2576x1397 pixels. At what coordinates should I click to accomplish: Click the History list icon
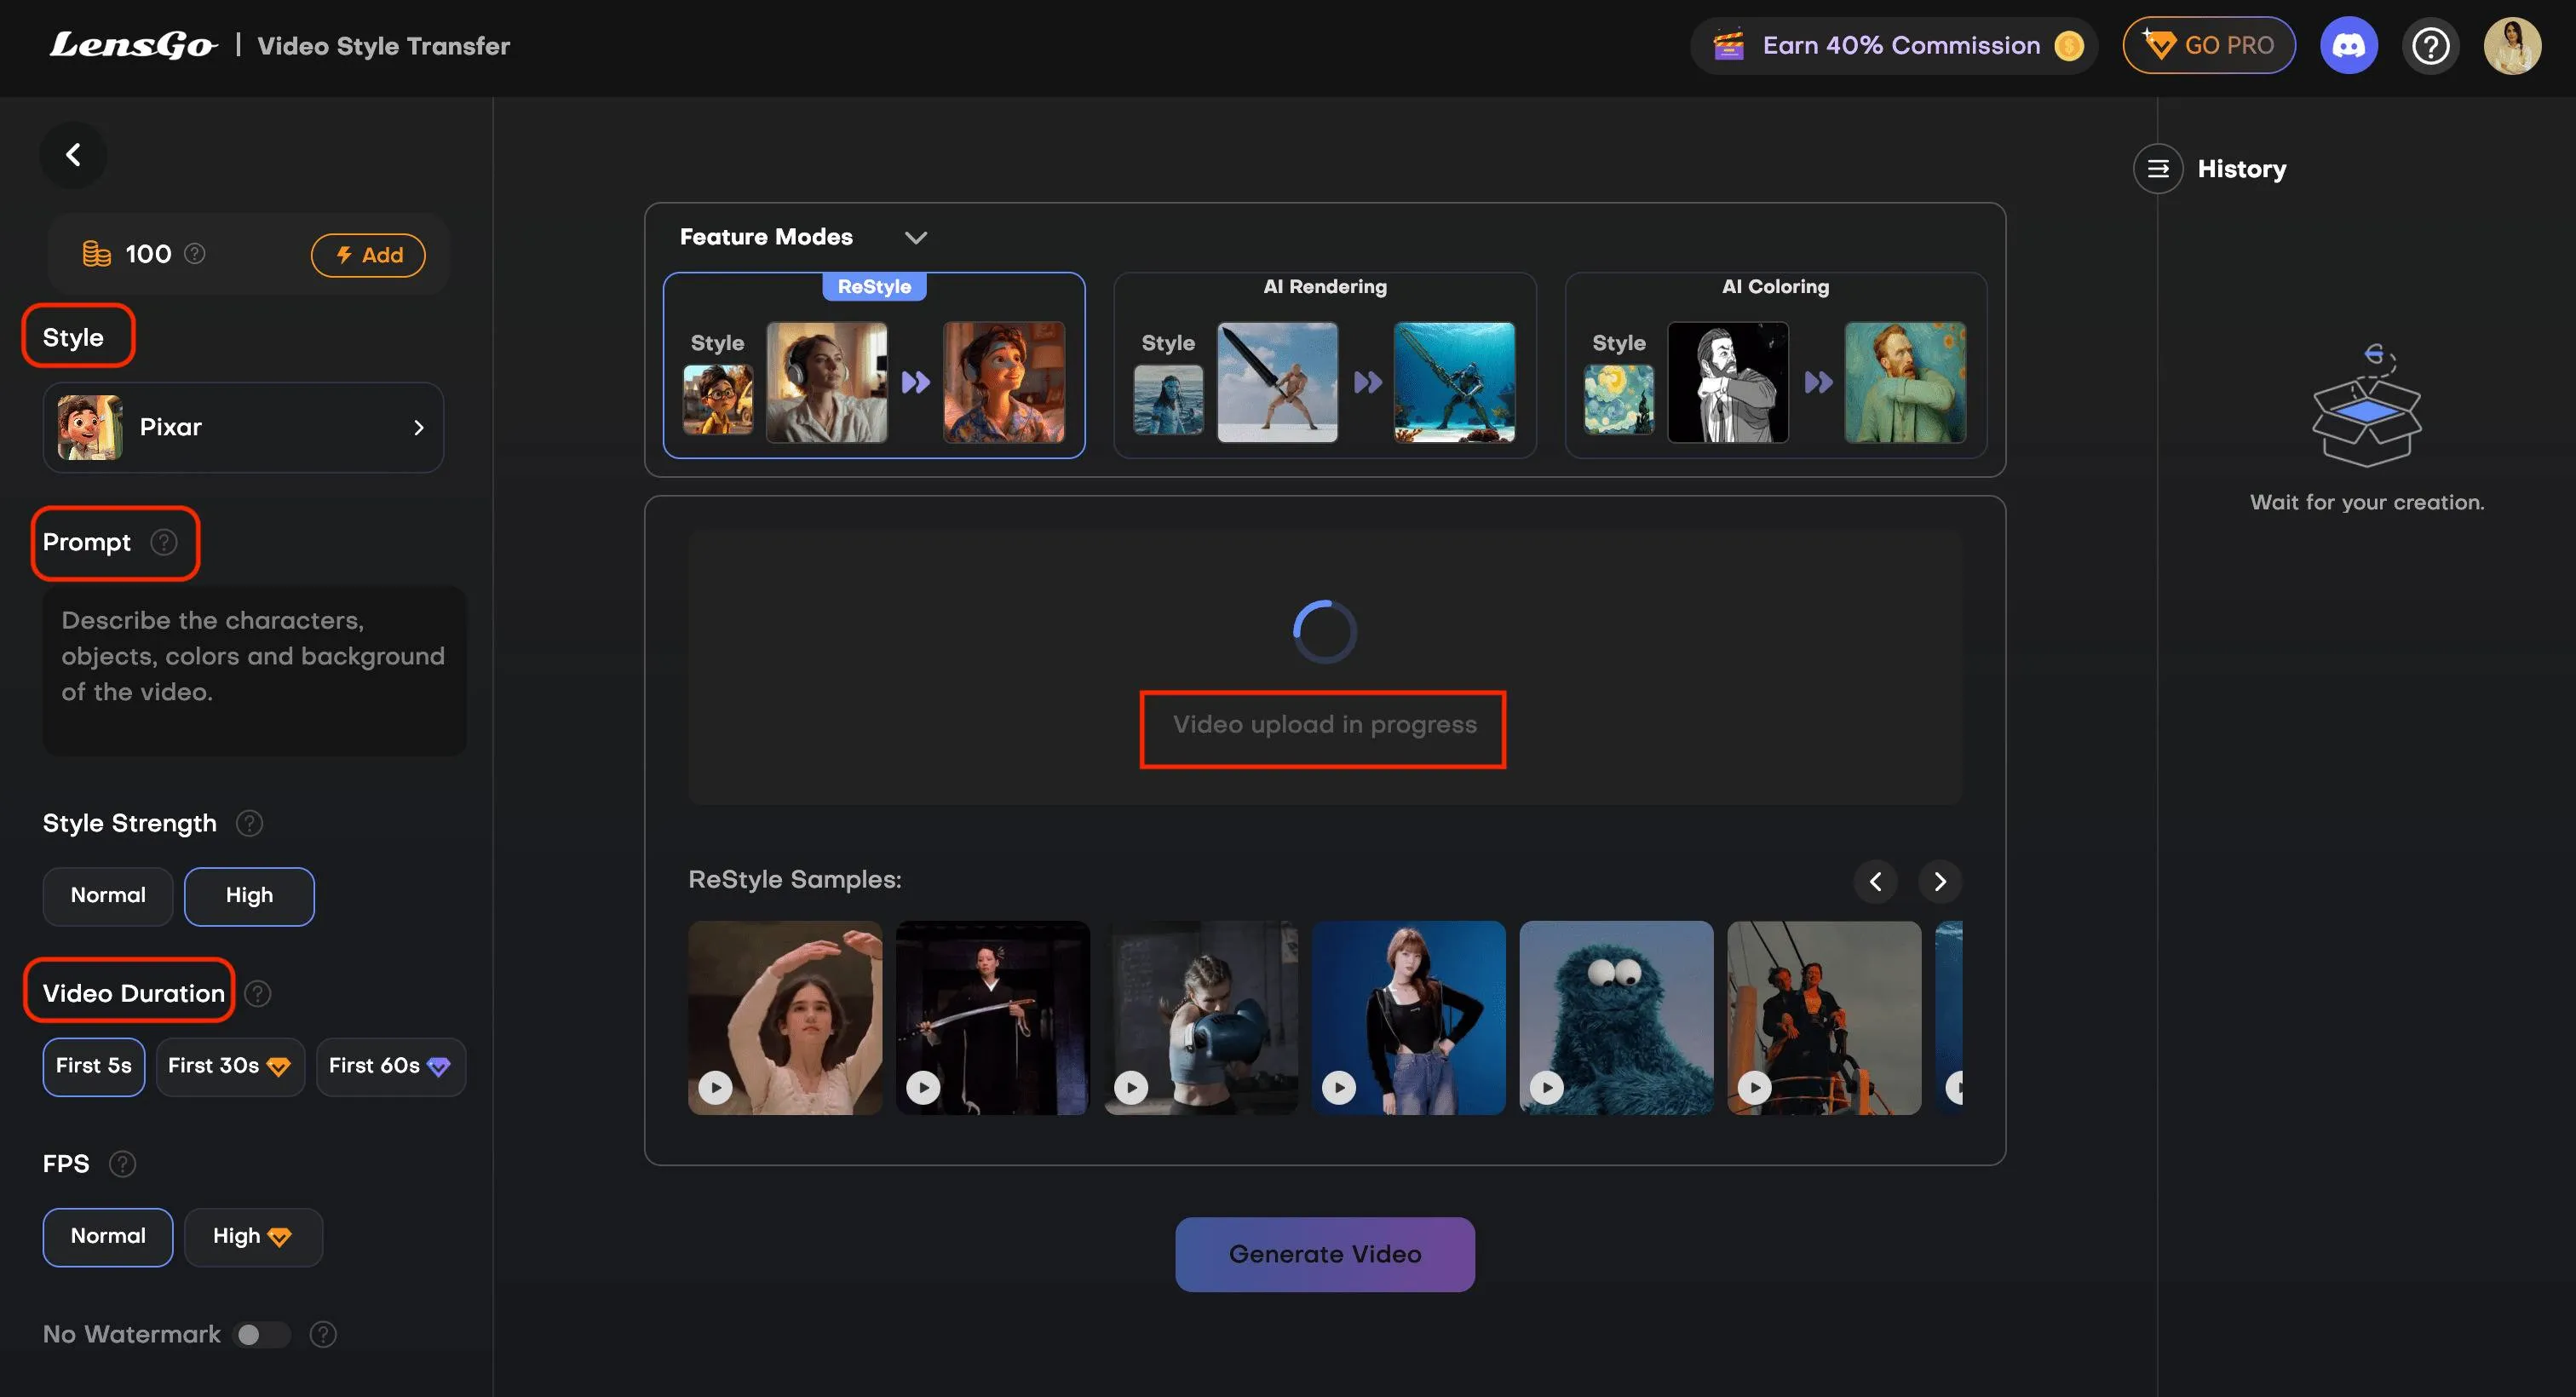point(2158,169)
